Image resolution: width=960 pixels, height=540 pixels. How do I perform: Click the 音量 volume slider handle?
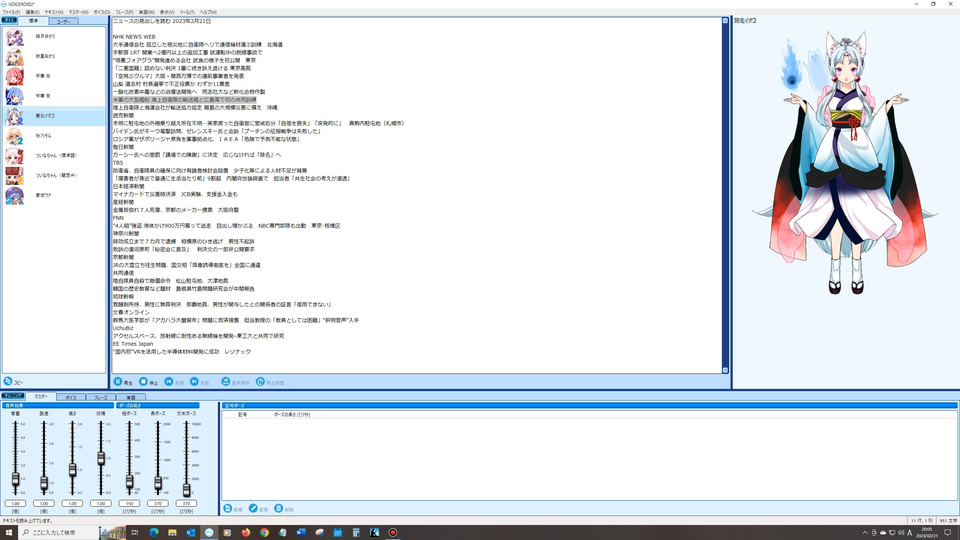[x=15, y=479]
